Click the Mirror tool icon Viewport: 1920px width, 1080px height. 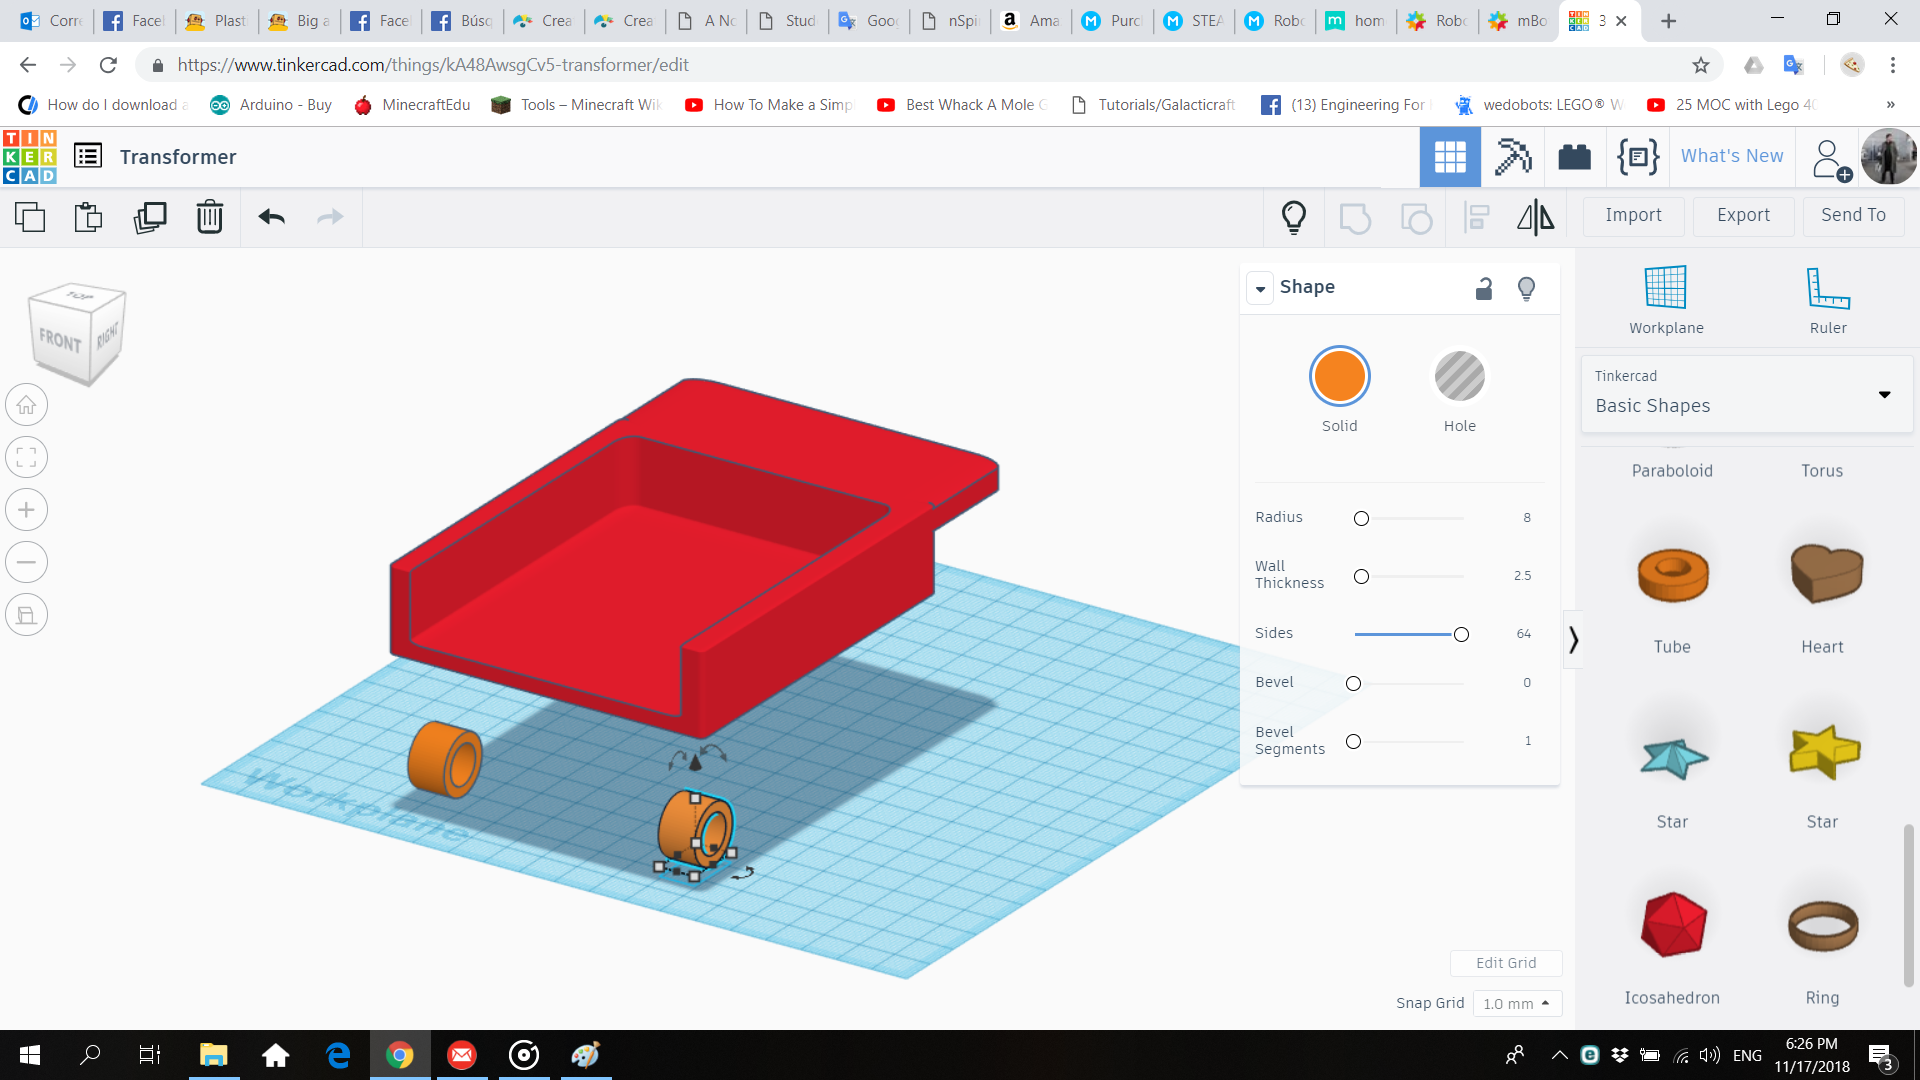pyautogui.click(x=1535, y=217)
